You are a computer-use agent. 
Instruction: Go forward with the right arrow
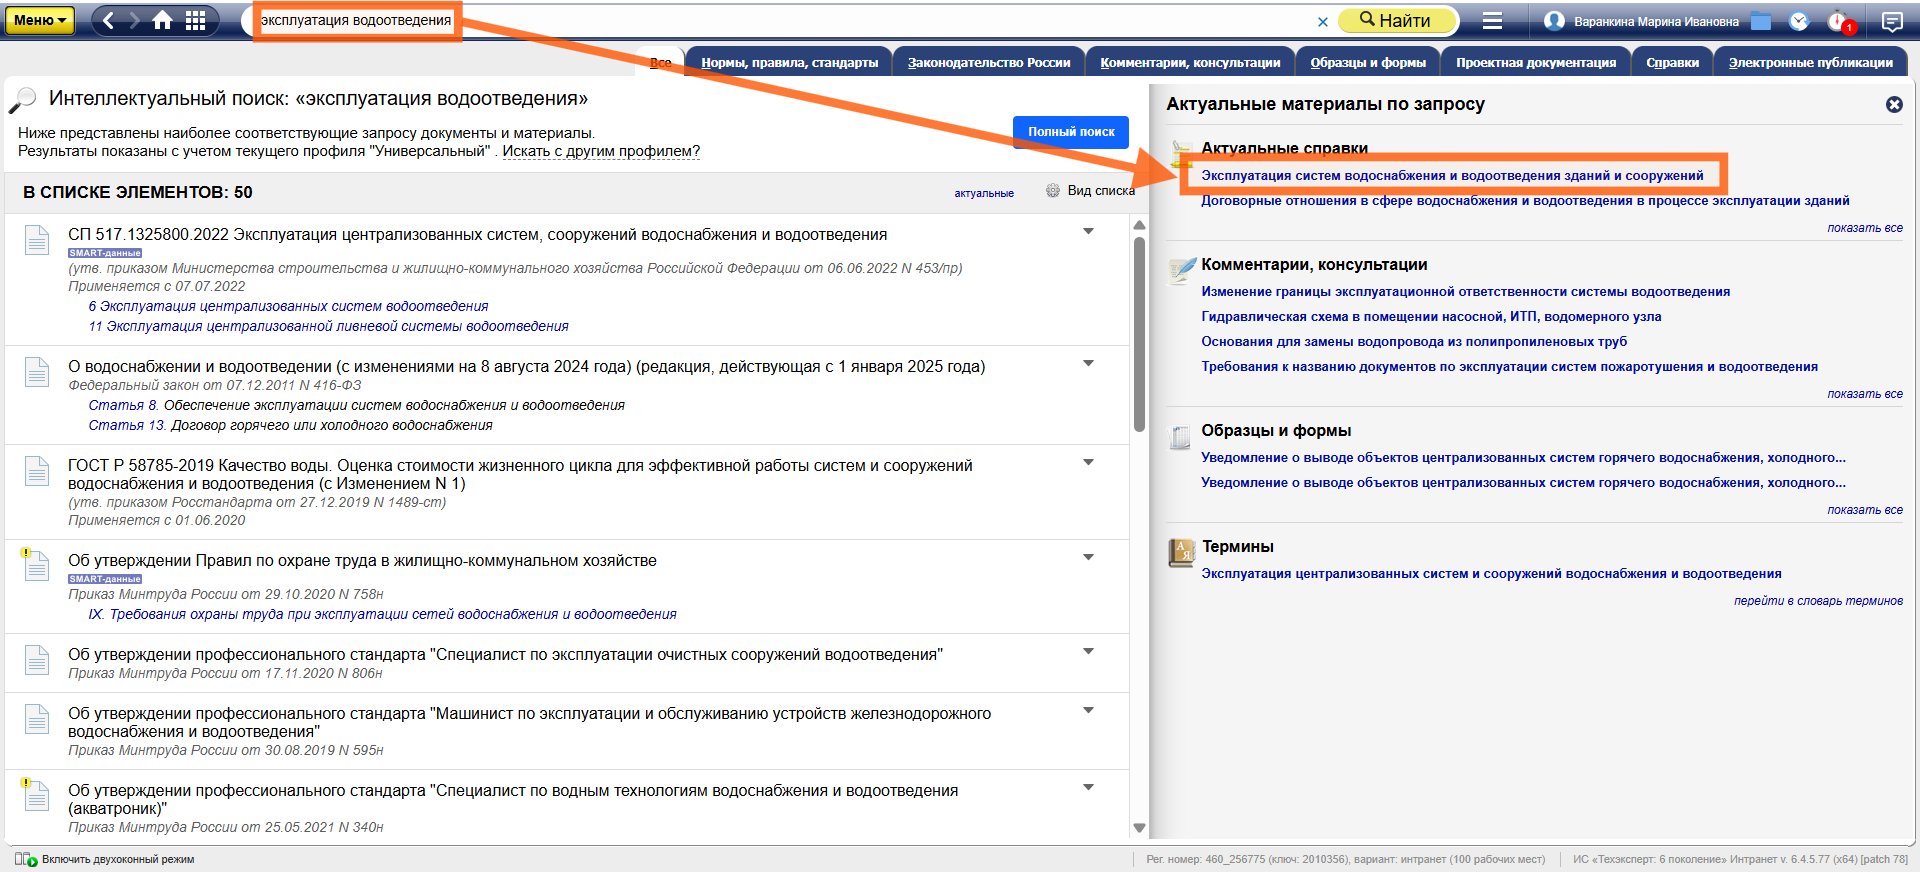(135, 20)
